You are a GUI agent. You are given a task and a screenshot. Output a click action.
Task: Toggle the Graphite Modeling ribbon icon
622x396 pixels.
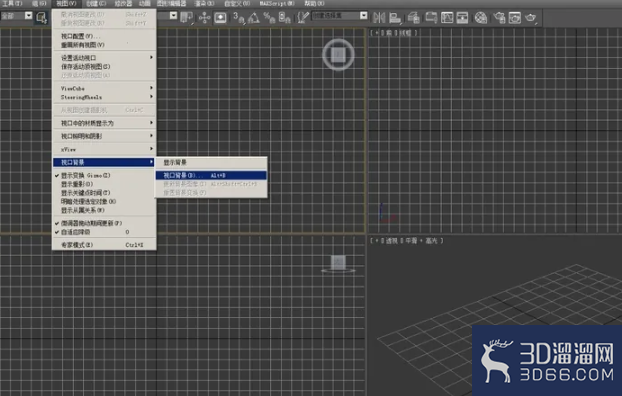pos(431,17)
